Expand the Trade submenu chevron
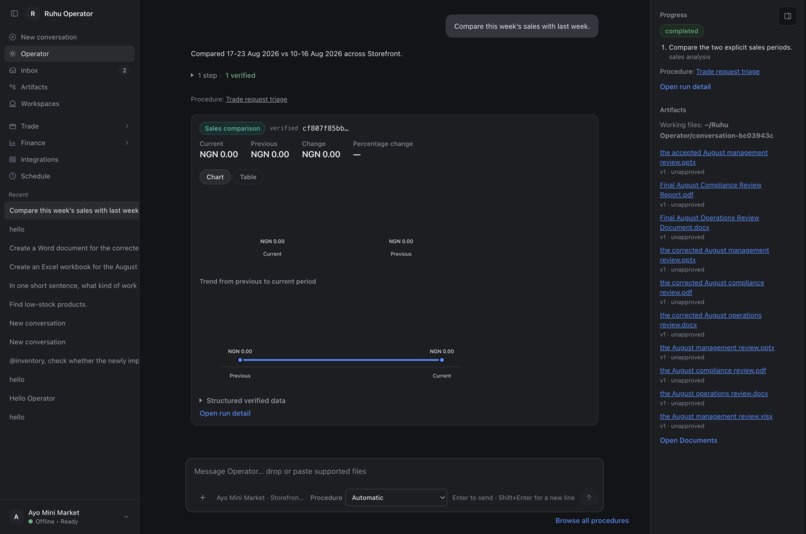Image resolution: width=806 pixels, height=534 pixels. tap(126, 126)
